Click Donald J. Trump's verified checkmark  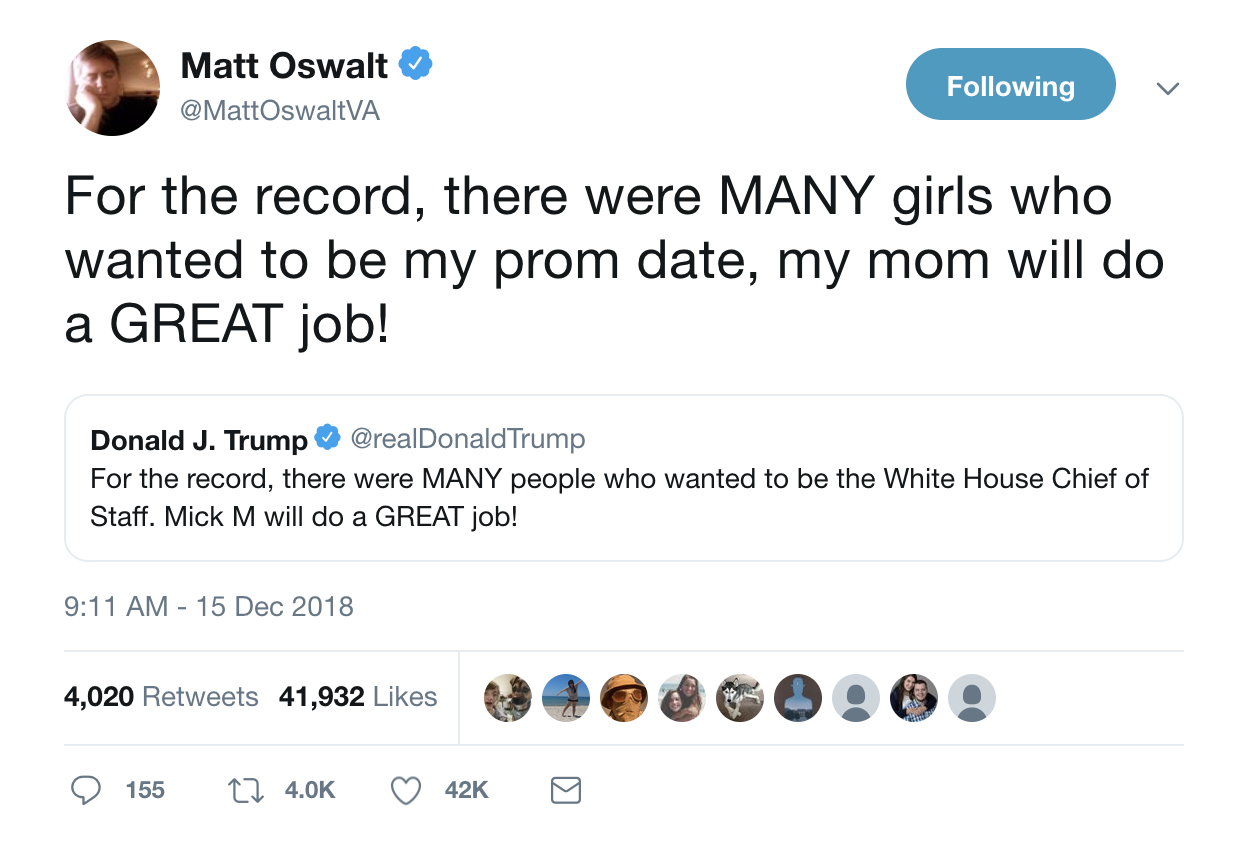pos(327,437)
